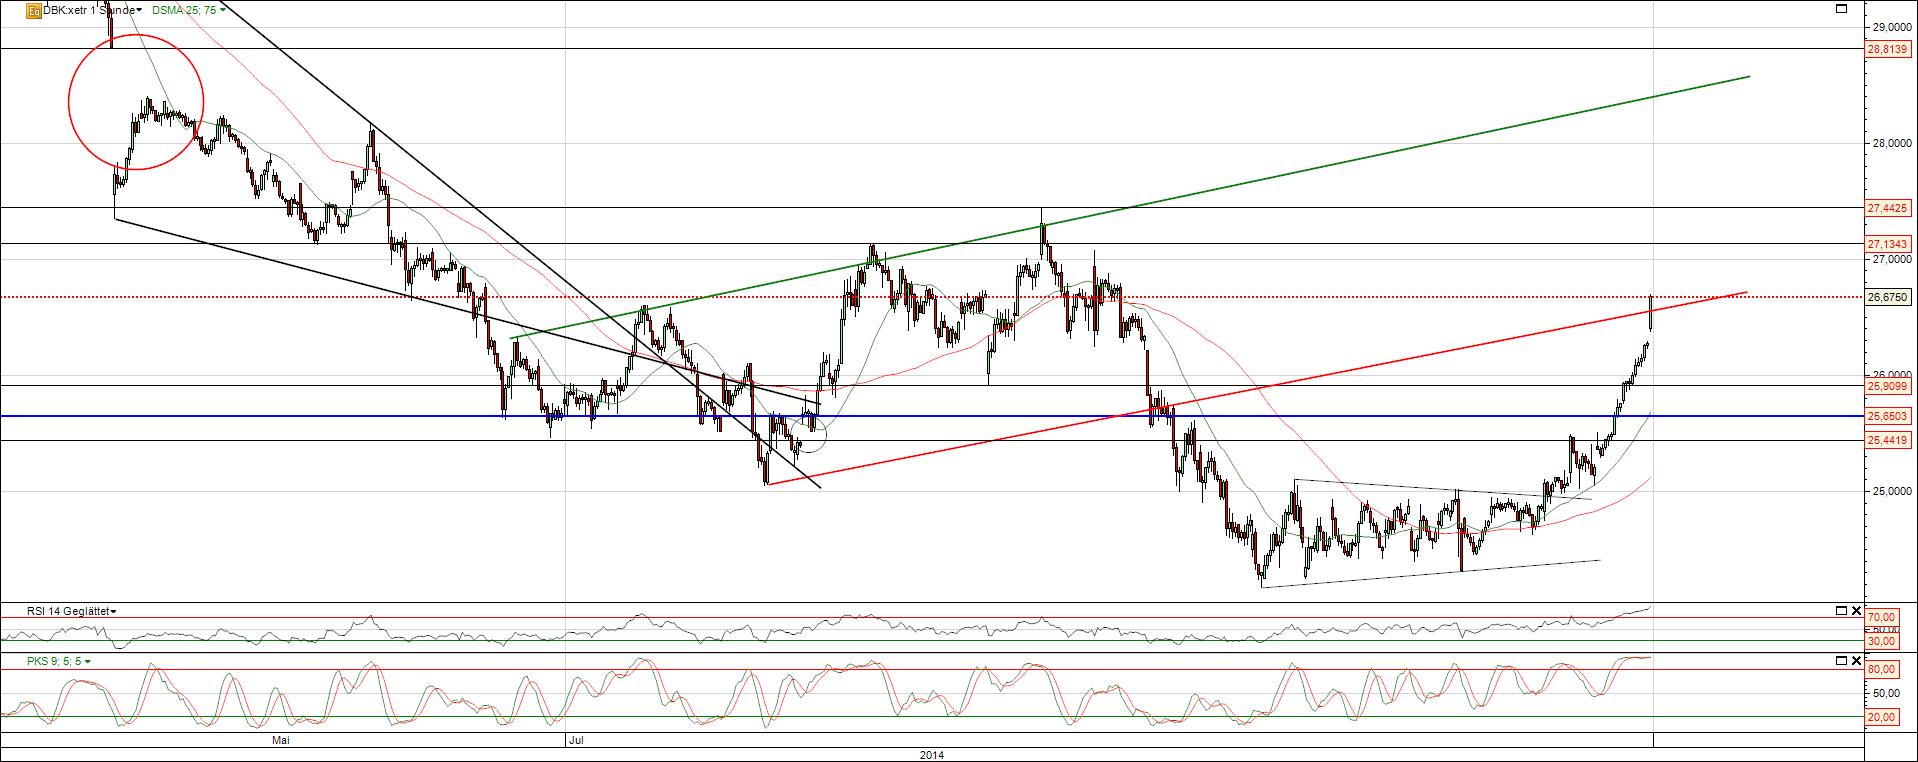Click the PKS 20,00 oversold label
Image resolution: width=1918 pixels, height=762 pixels.
1881,717
